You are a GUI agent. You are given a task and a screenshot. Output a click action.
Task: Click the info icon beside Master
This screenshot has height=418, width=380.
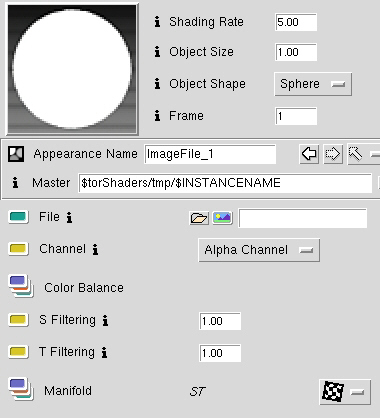point(15,183)
